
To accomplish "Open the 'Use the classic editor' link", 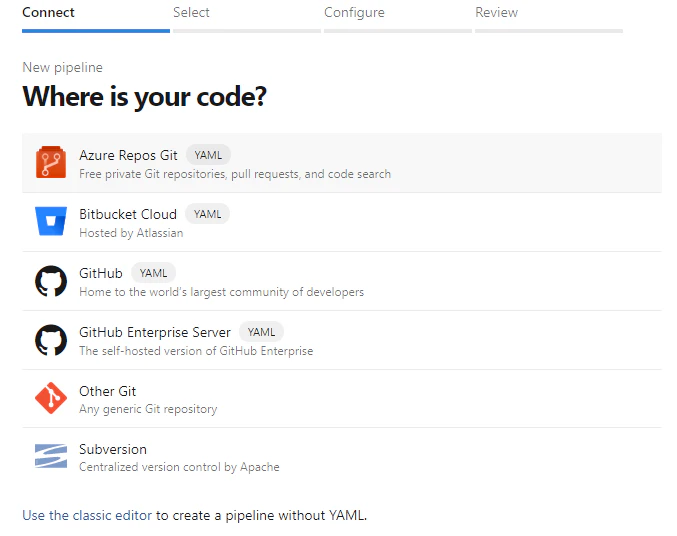I will tap(87, 515).
